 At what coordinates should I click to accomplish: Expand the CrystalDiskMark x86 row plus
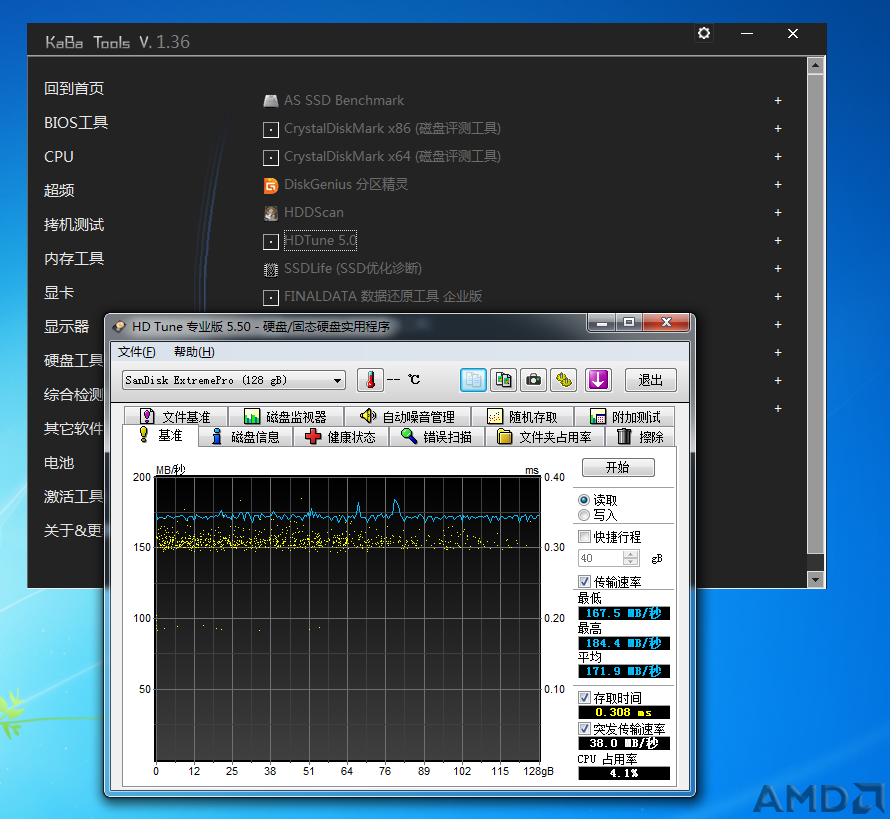point(778,129)
